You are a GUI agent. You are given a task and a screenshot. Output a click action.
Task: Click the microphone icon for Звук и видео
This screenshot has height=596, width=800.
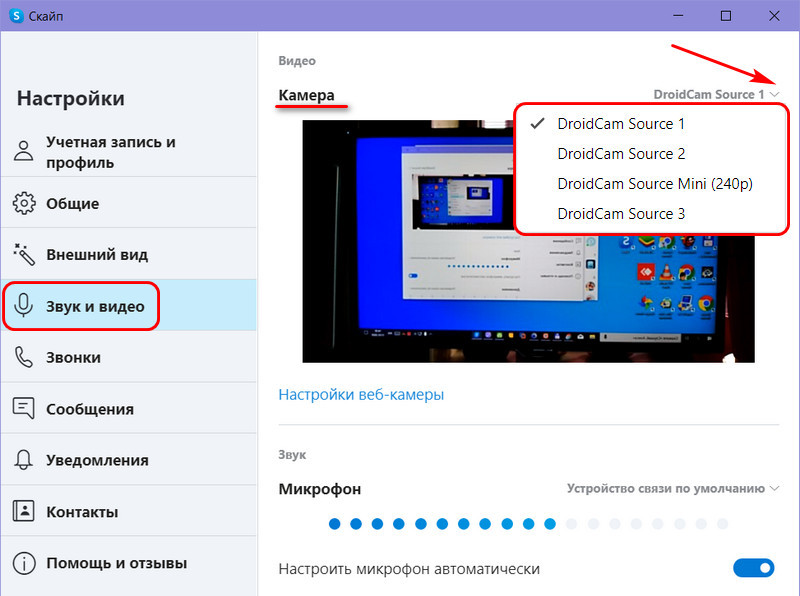pyautogui.click(x=23, y=305)
